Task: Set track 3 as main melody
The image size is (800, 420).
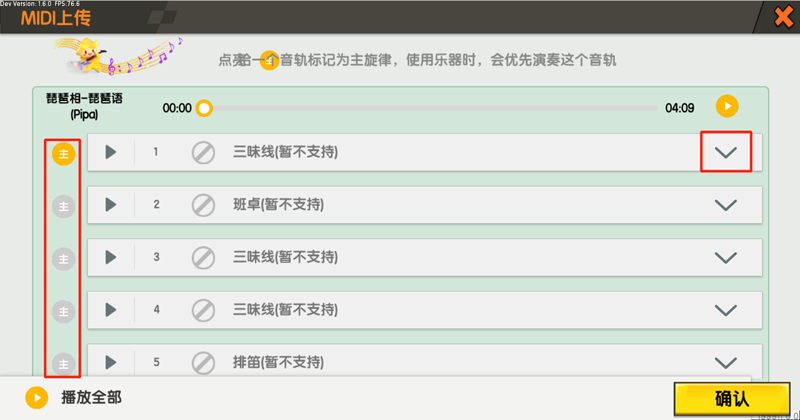Action: 64,259
